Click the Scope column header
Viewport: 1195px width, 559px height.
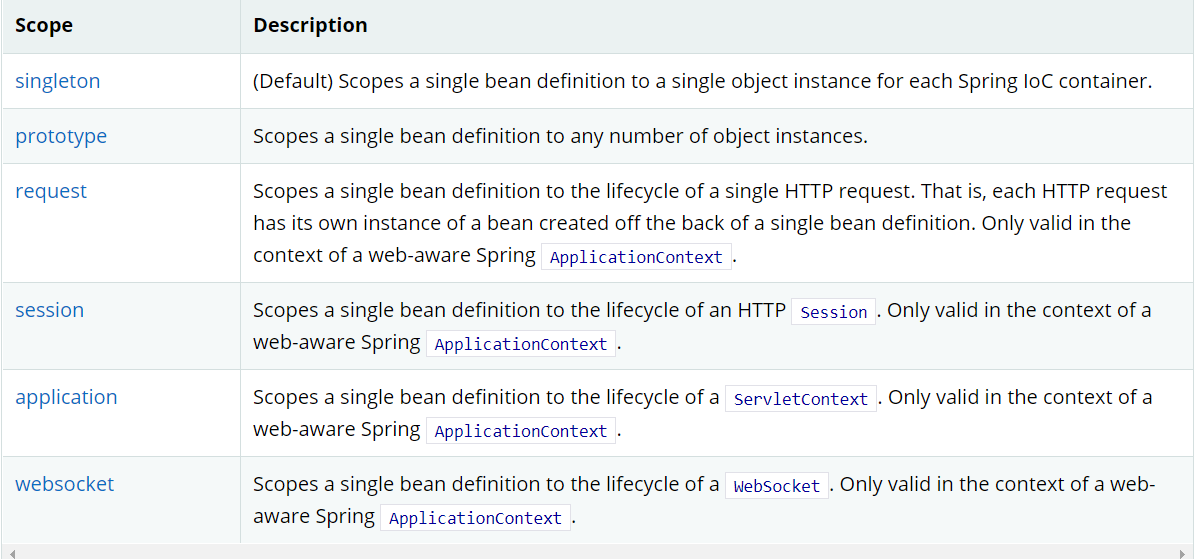44,26
